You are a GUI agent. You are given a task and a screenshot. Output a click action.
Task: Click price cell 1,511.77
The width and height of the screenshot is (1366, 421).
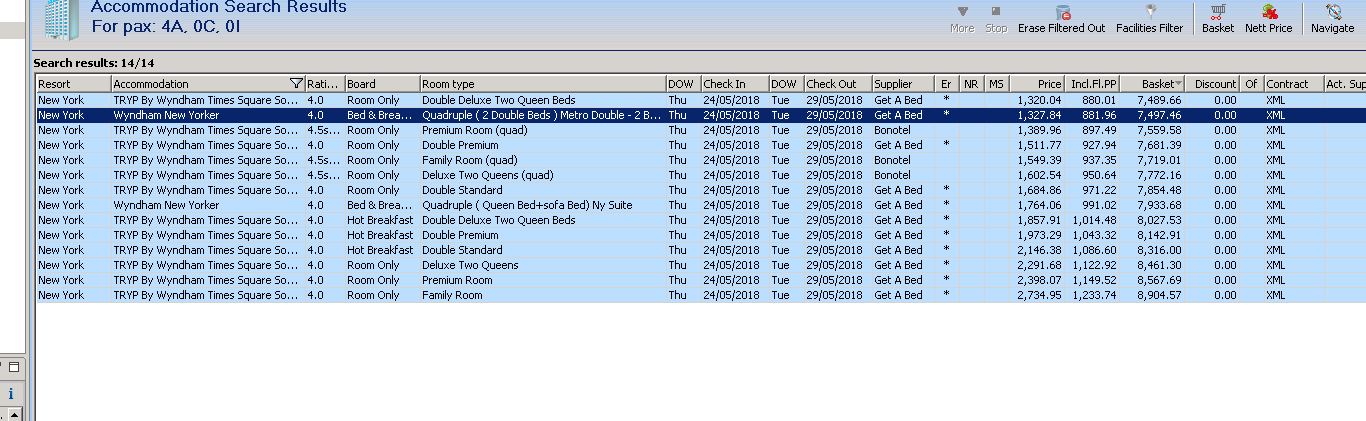click(x=1040, y=145)
